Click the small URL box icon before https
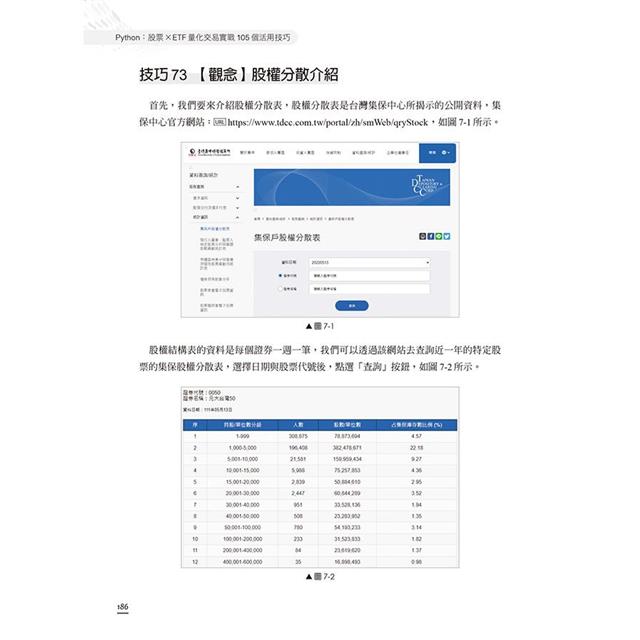This screenshot has width=640, height=640. tap(220, 122)
